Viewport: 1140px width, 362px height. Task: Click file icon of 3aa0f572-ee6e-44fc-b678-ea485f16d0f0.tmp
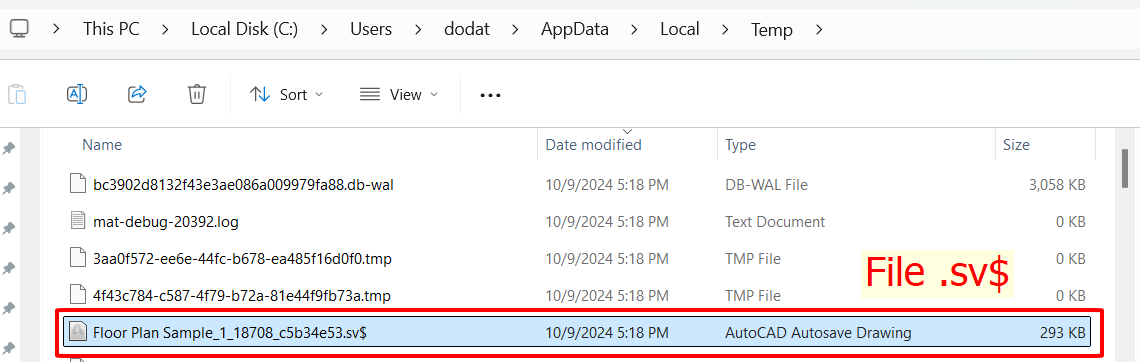(78, 258)
